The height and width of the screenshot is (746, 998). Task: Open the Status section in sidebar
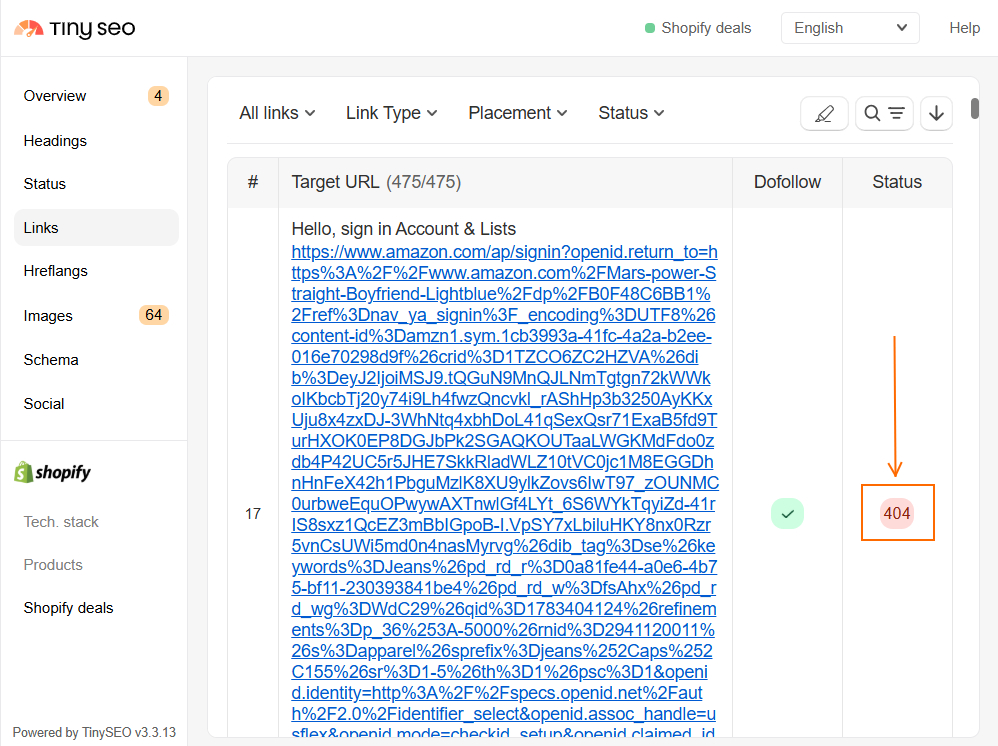tap(96, 184)
